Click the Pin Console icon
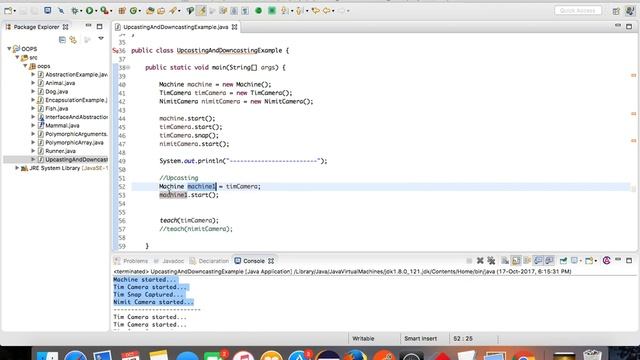 pos(563,260)
